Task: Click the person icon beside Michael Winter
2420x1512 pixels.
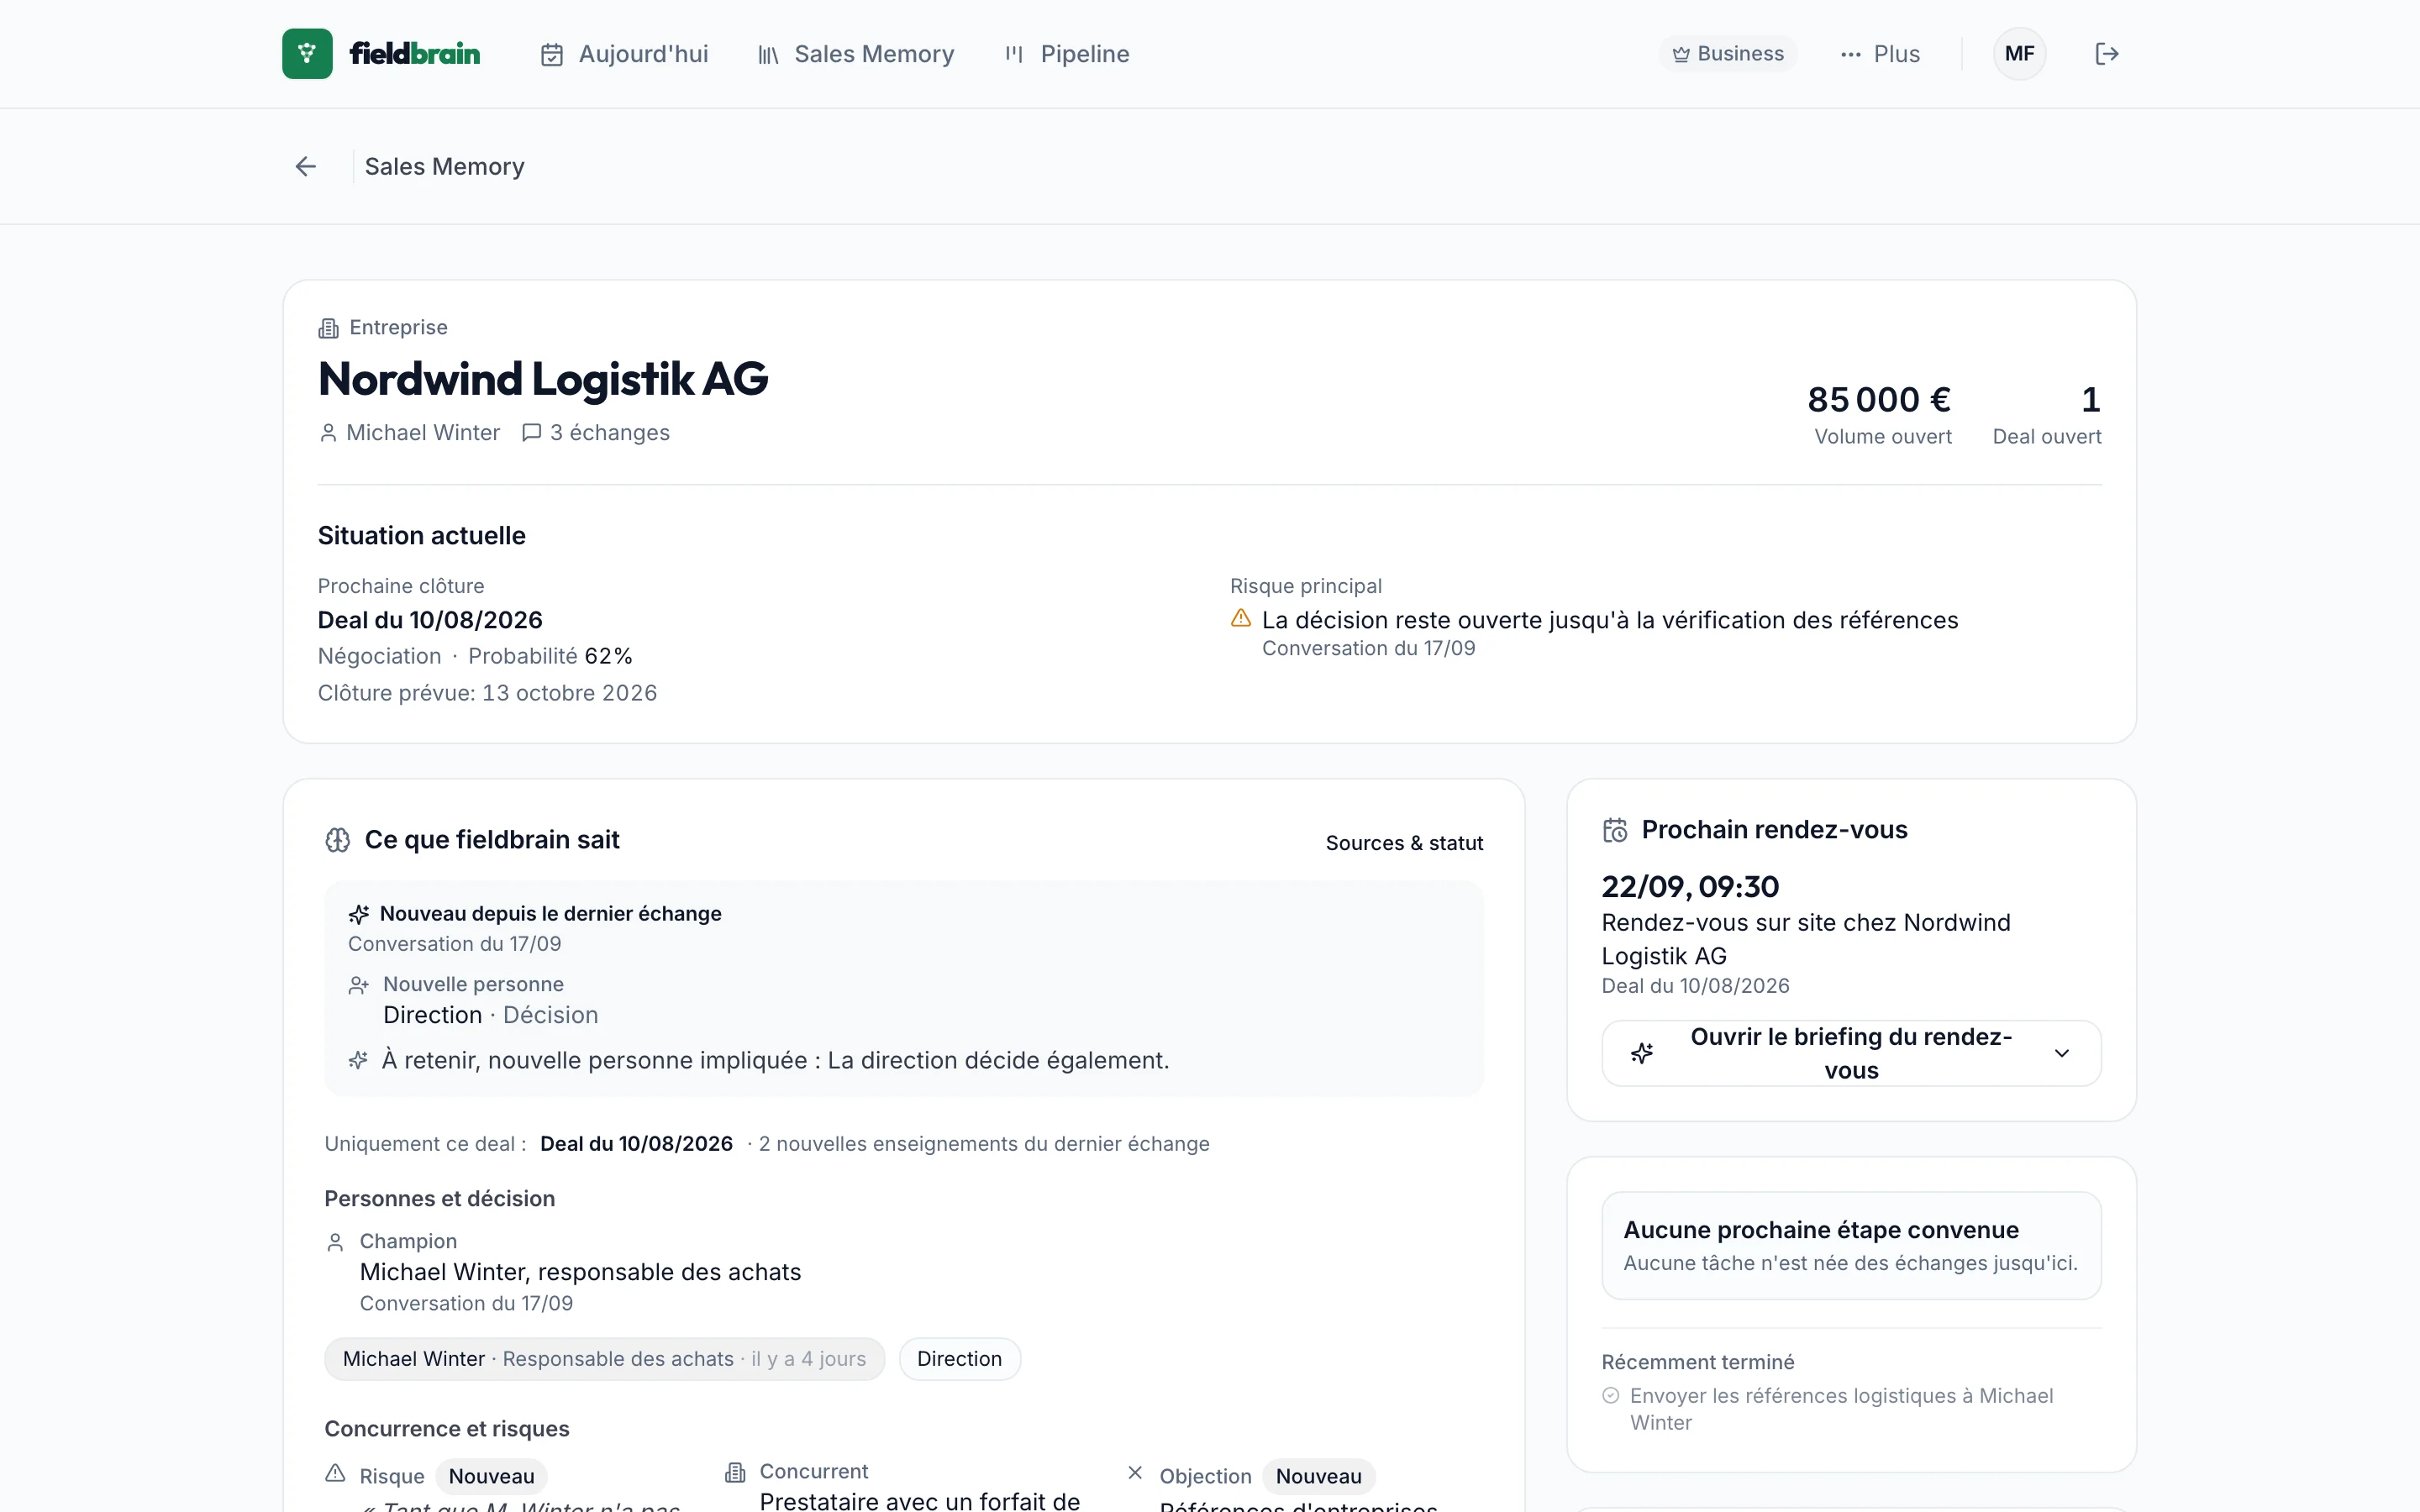Action: 328,433
